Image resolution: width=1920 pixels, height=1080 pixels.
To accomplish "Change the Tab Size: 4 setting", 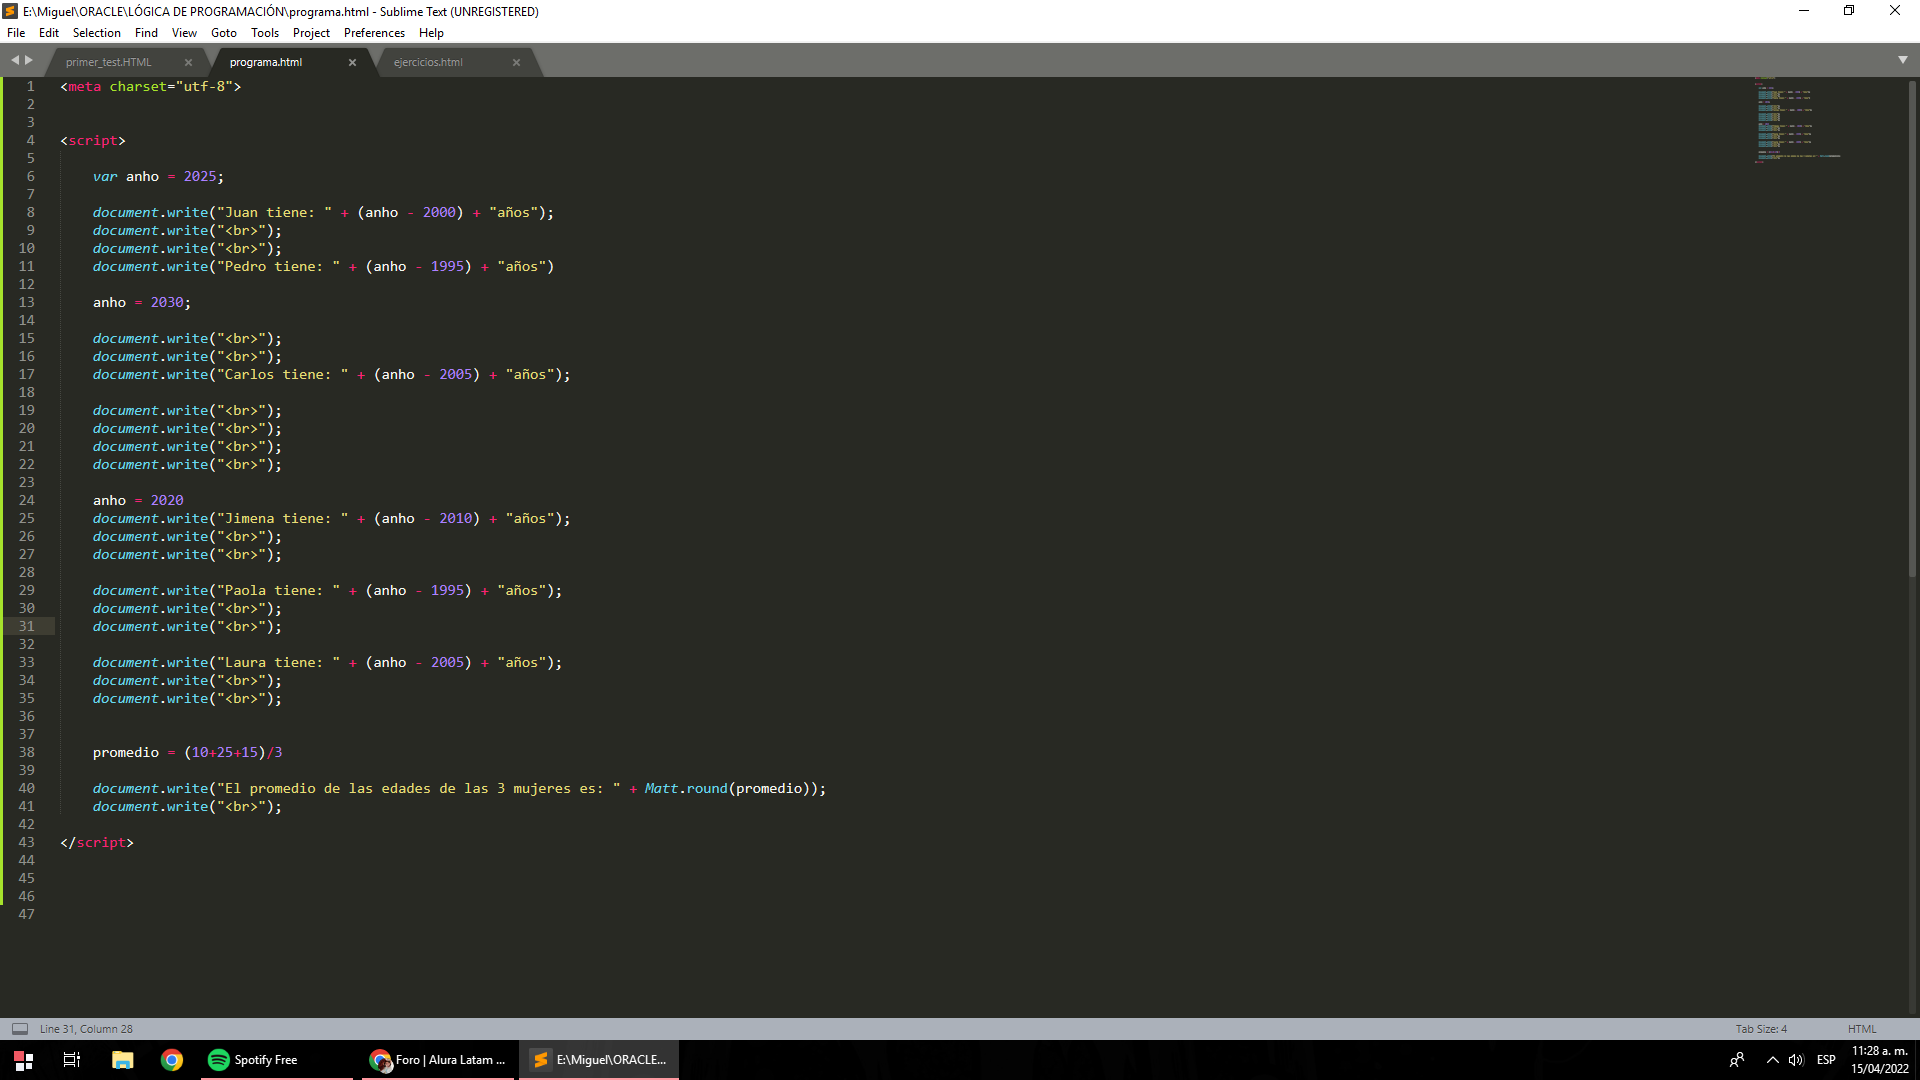I will [1761, 1029].
